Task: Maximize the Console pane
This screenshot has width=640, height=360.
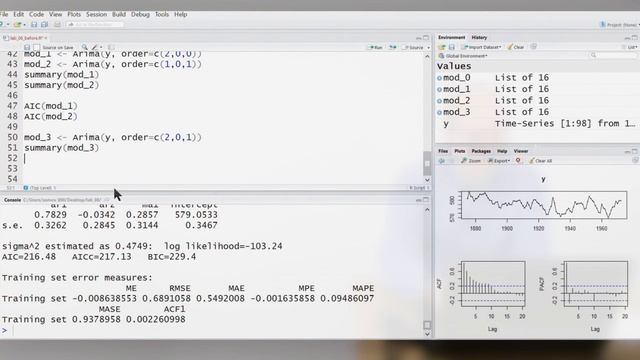Action: [x=426, y=200]
